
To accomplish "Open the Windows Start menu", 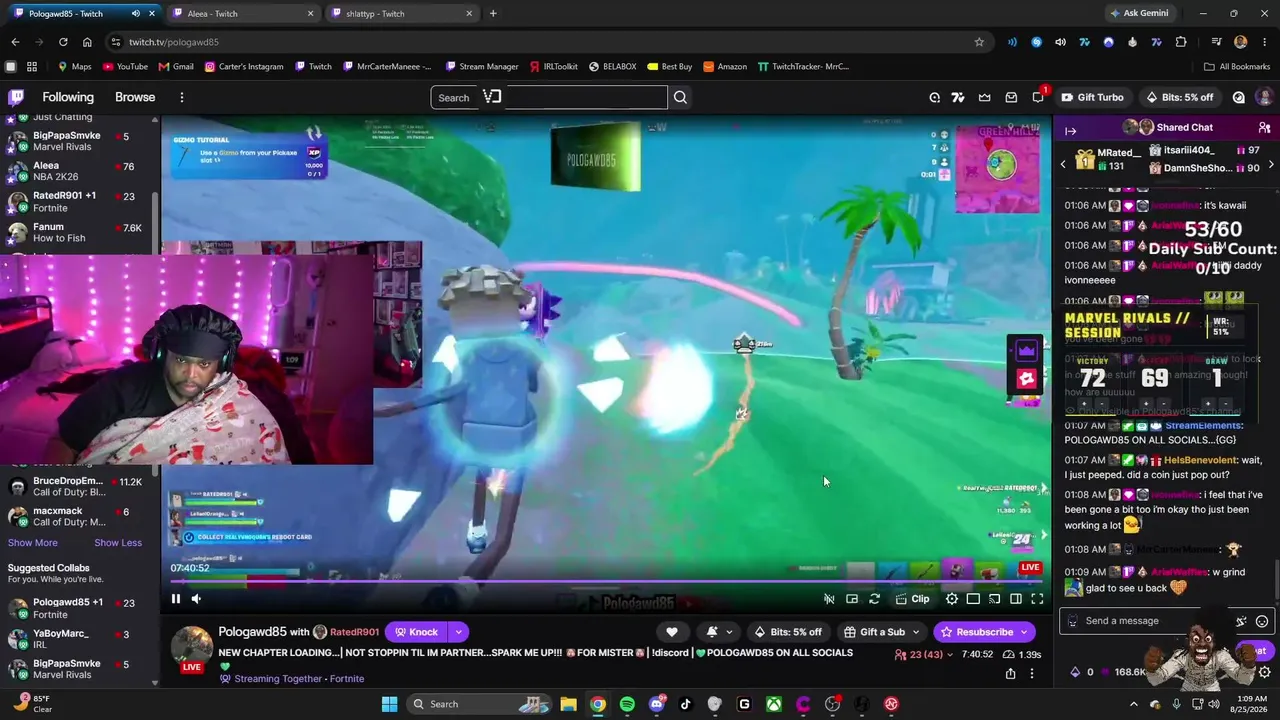I will click(x=390, y=704).
